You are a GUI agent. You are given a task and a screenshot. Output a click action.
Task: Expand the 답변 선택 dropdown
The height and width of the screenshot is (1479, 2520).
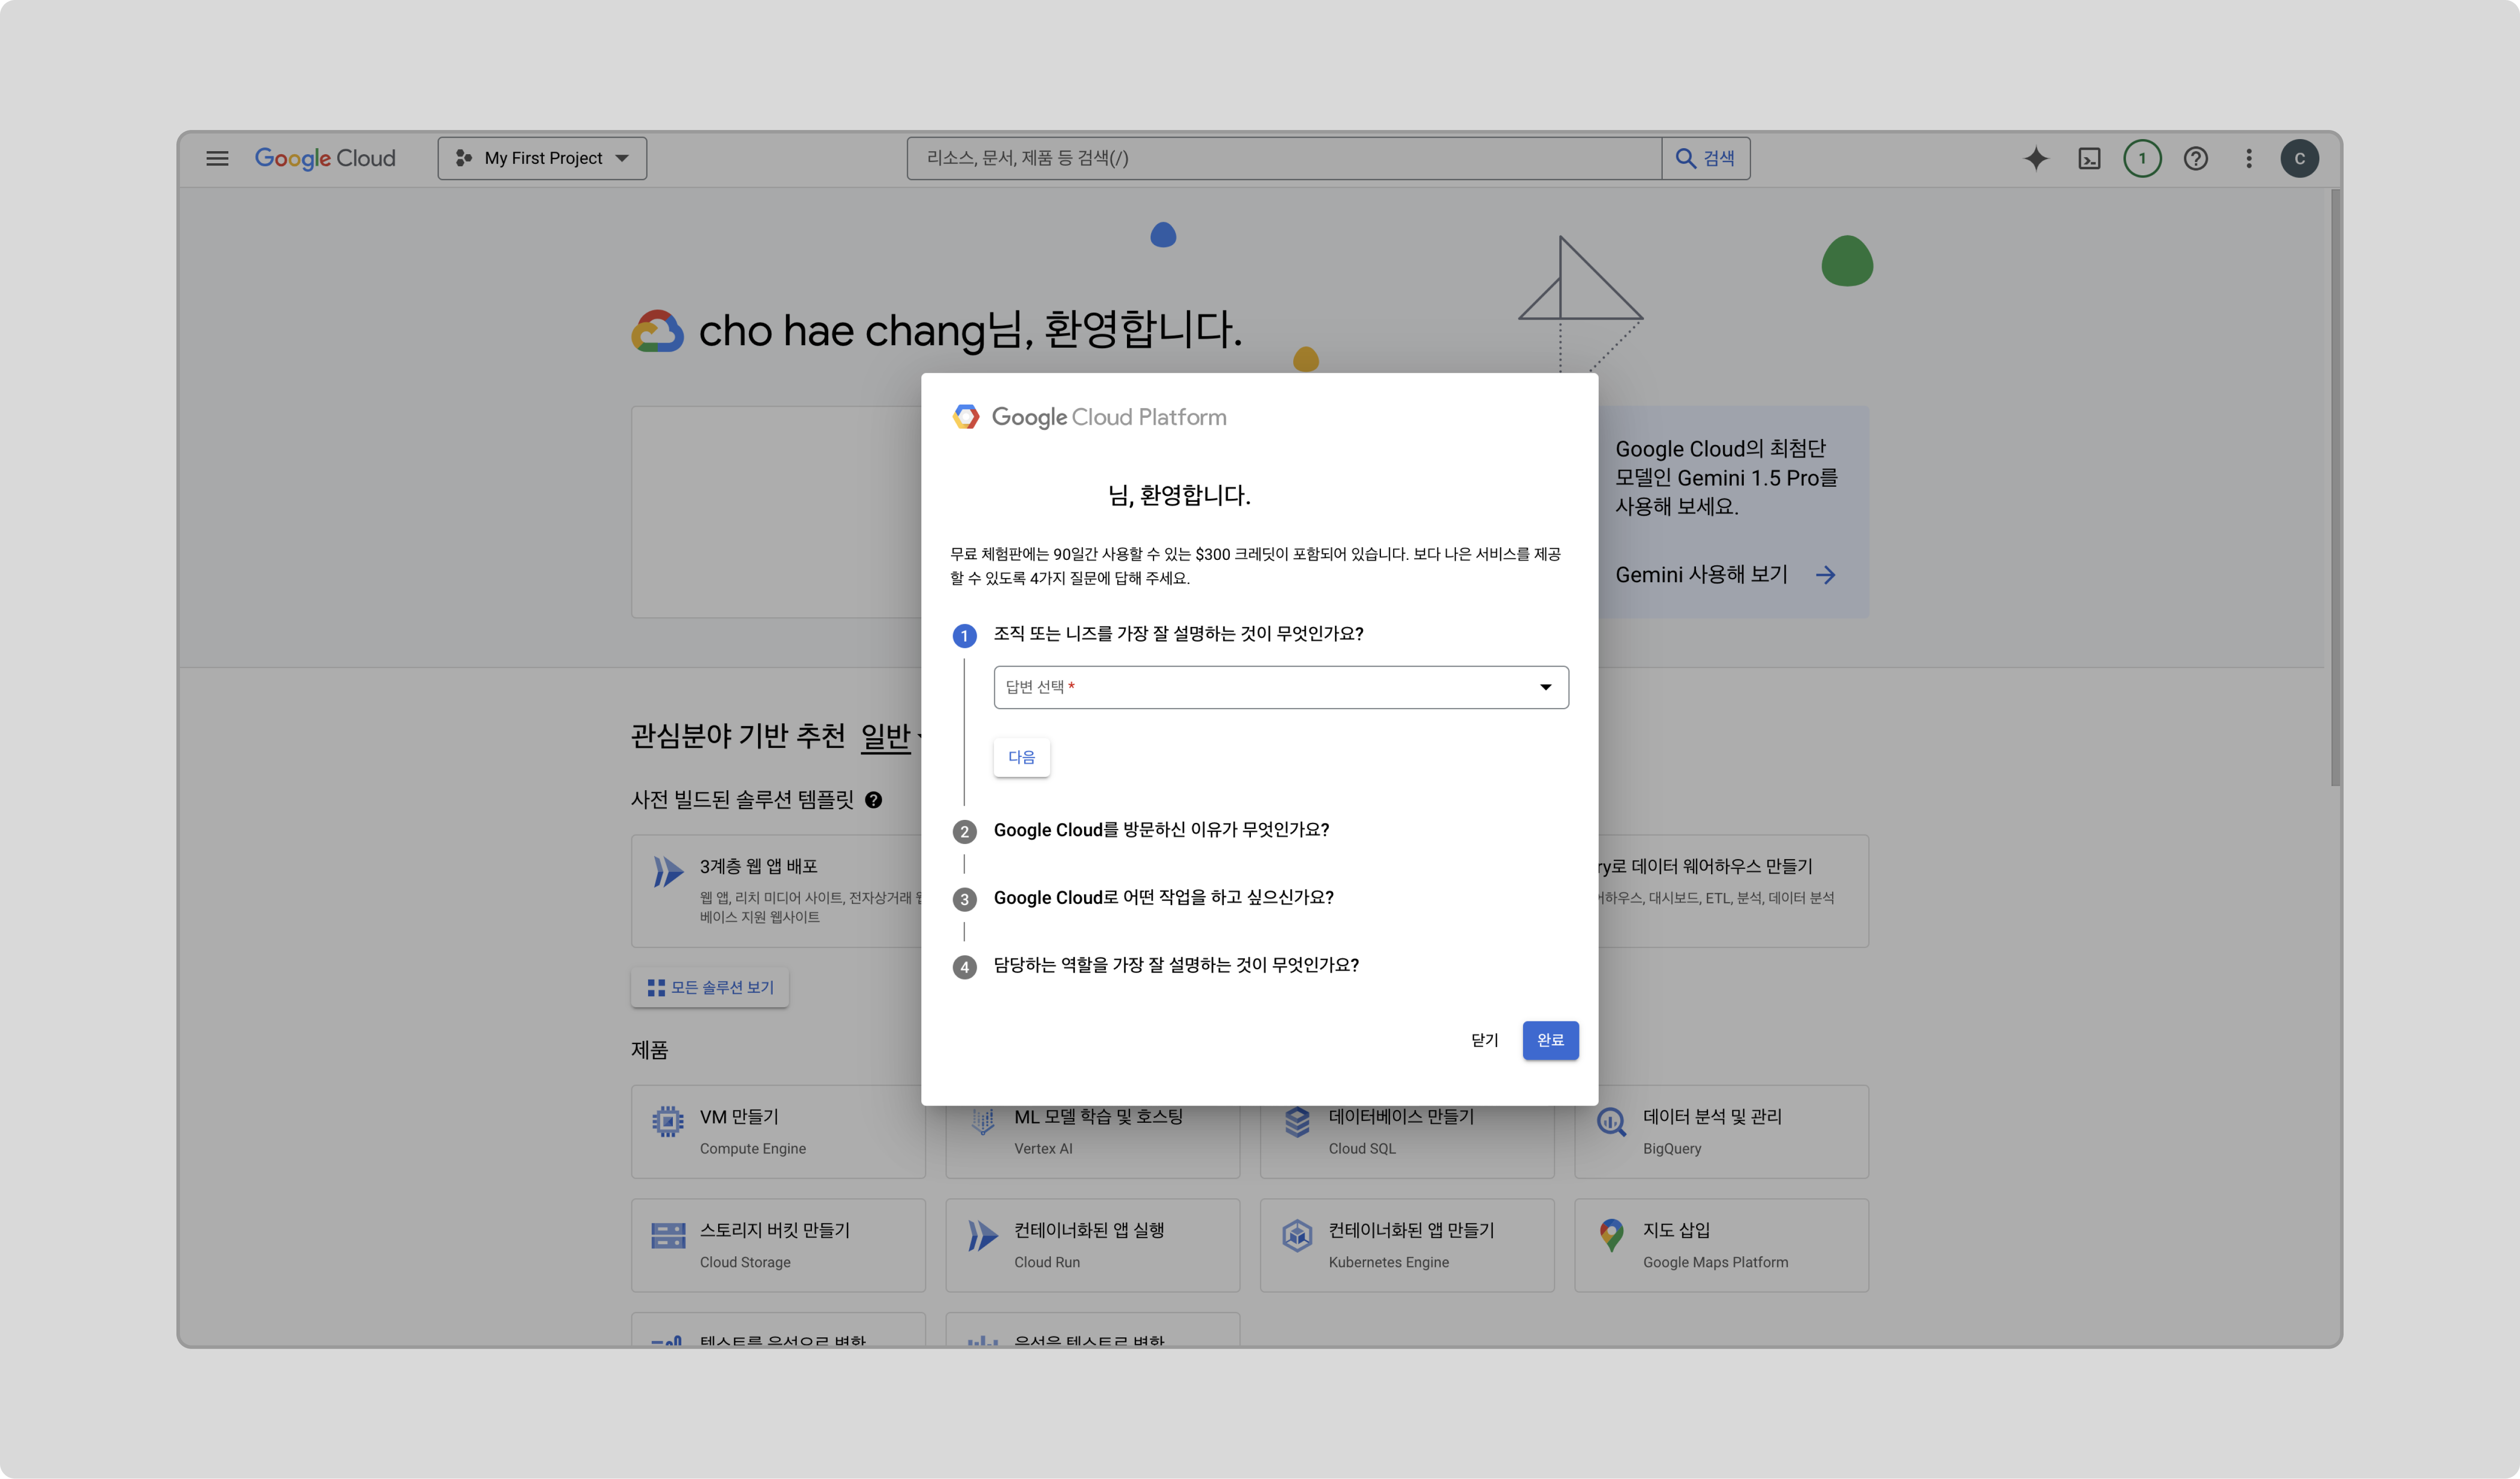point(1281,687)
